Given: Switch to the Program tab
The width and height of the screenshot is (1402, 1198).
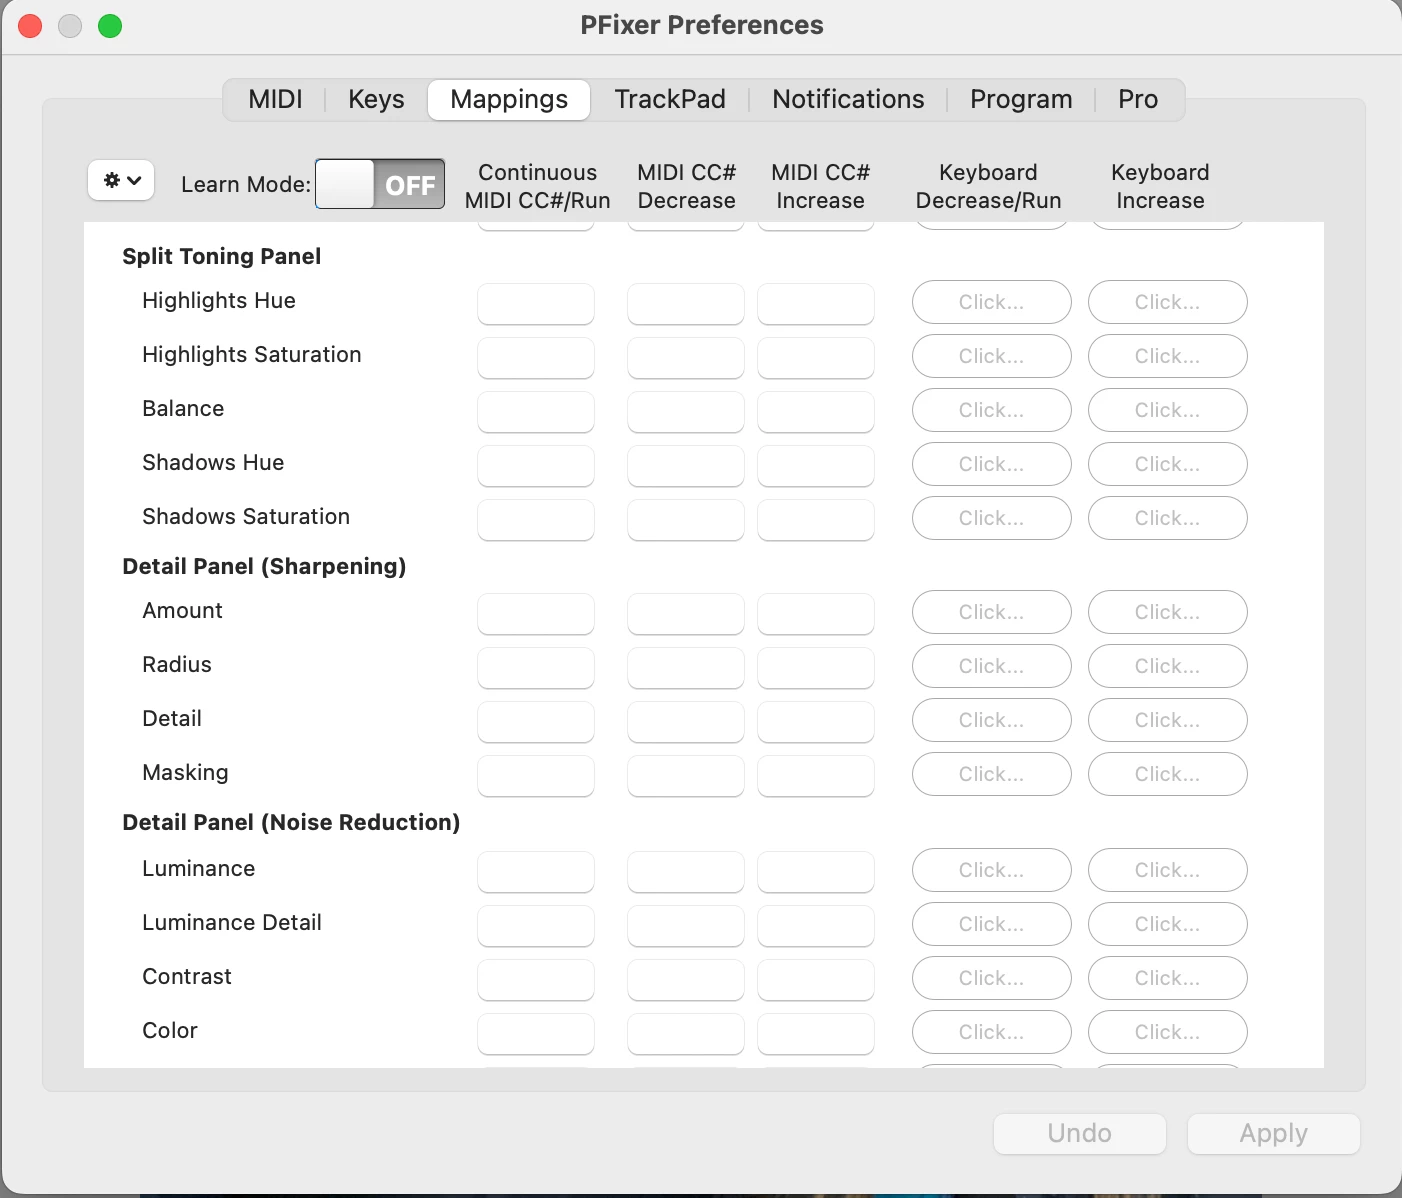Looking at the screenshot, I should [x=1021, y=99].
